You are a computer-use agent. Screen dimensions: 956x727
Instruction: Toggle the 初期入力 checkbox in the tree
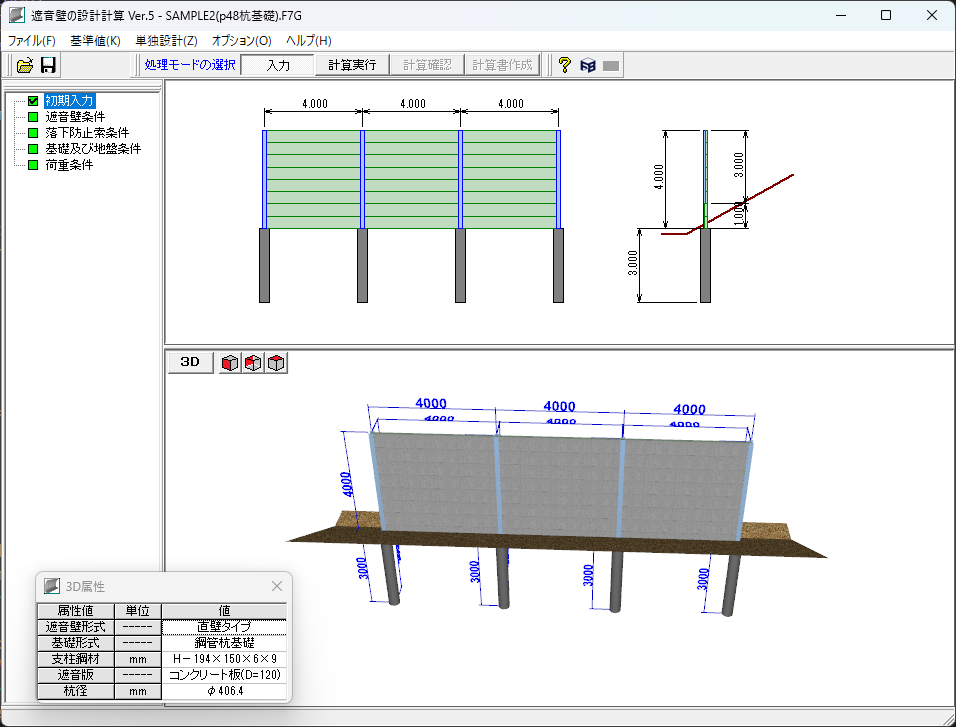[x=33, y=101]
